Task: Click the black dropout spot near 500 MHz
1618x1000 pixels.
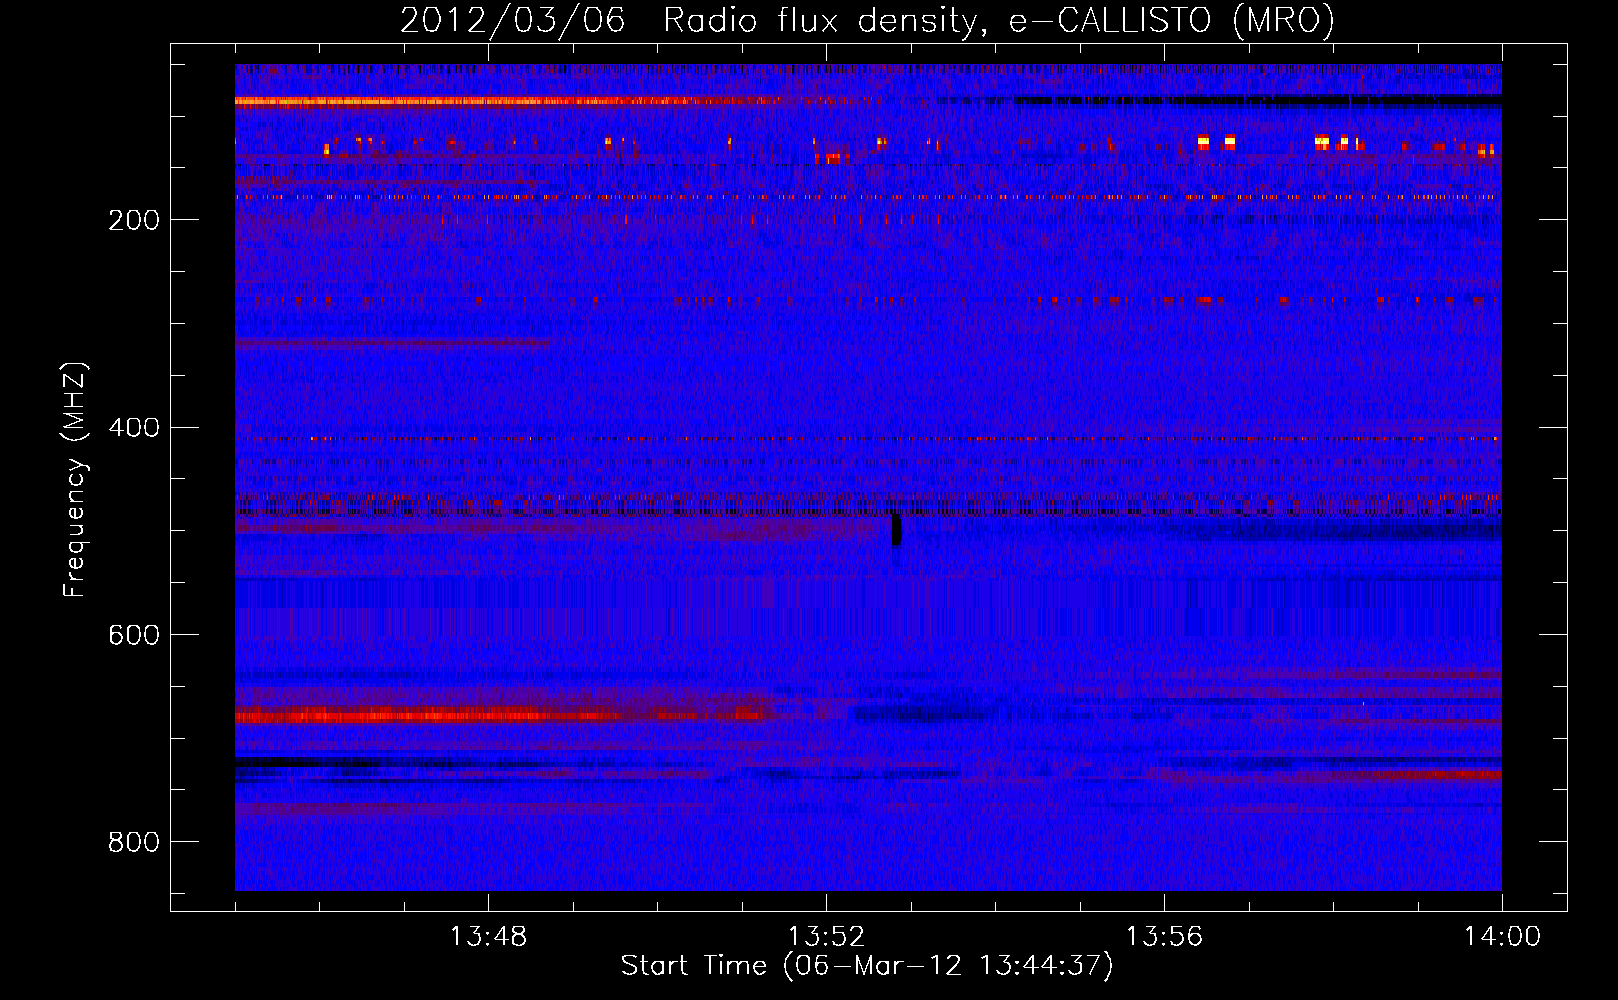Action: (x=897, y=530)
